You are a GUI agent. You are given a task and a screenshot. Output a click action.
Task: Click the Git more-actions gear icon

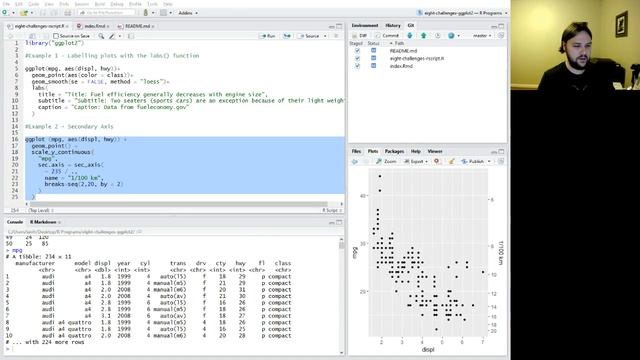pos(451,36)
